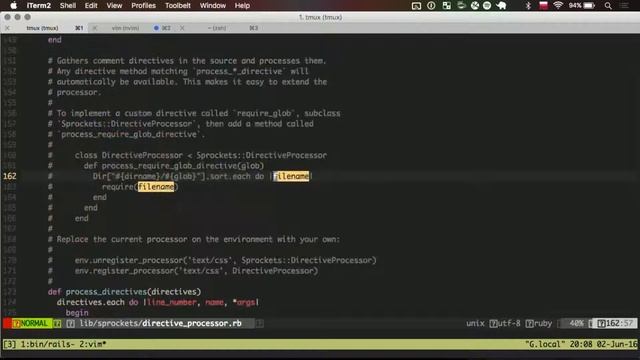Click the [3] tmux session label
Screen dimensions: 640x360
tap(10, 344)
